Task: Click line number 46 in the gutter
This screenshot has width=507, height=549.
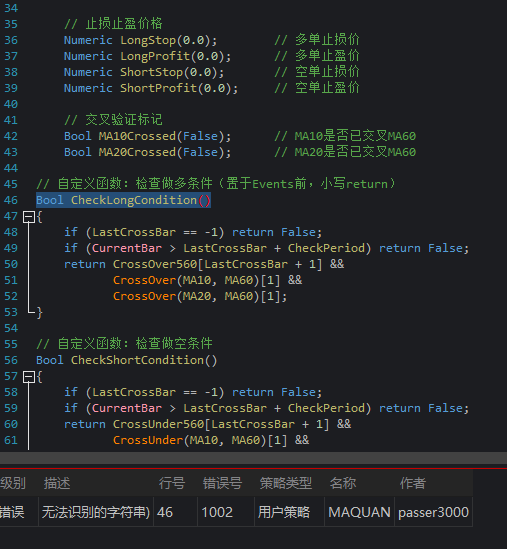Action: click(11, 200)
